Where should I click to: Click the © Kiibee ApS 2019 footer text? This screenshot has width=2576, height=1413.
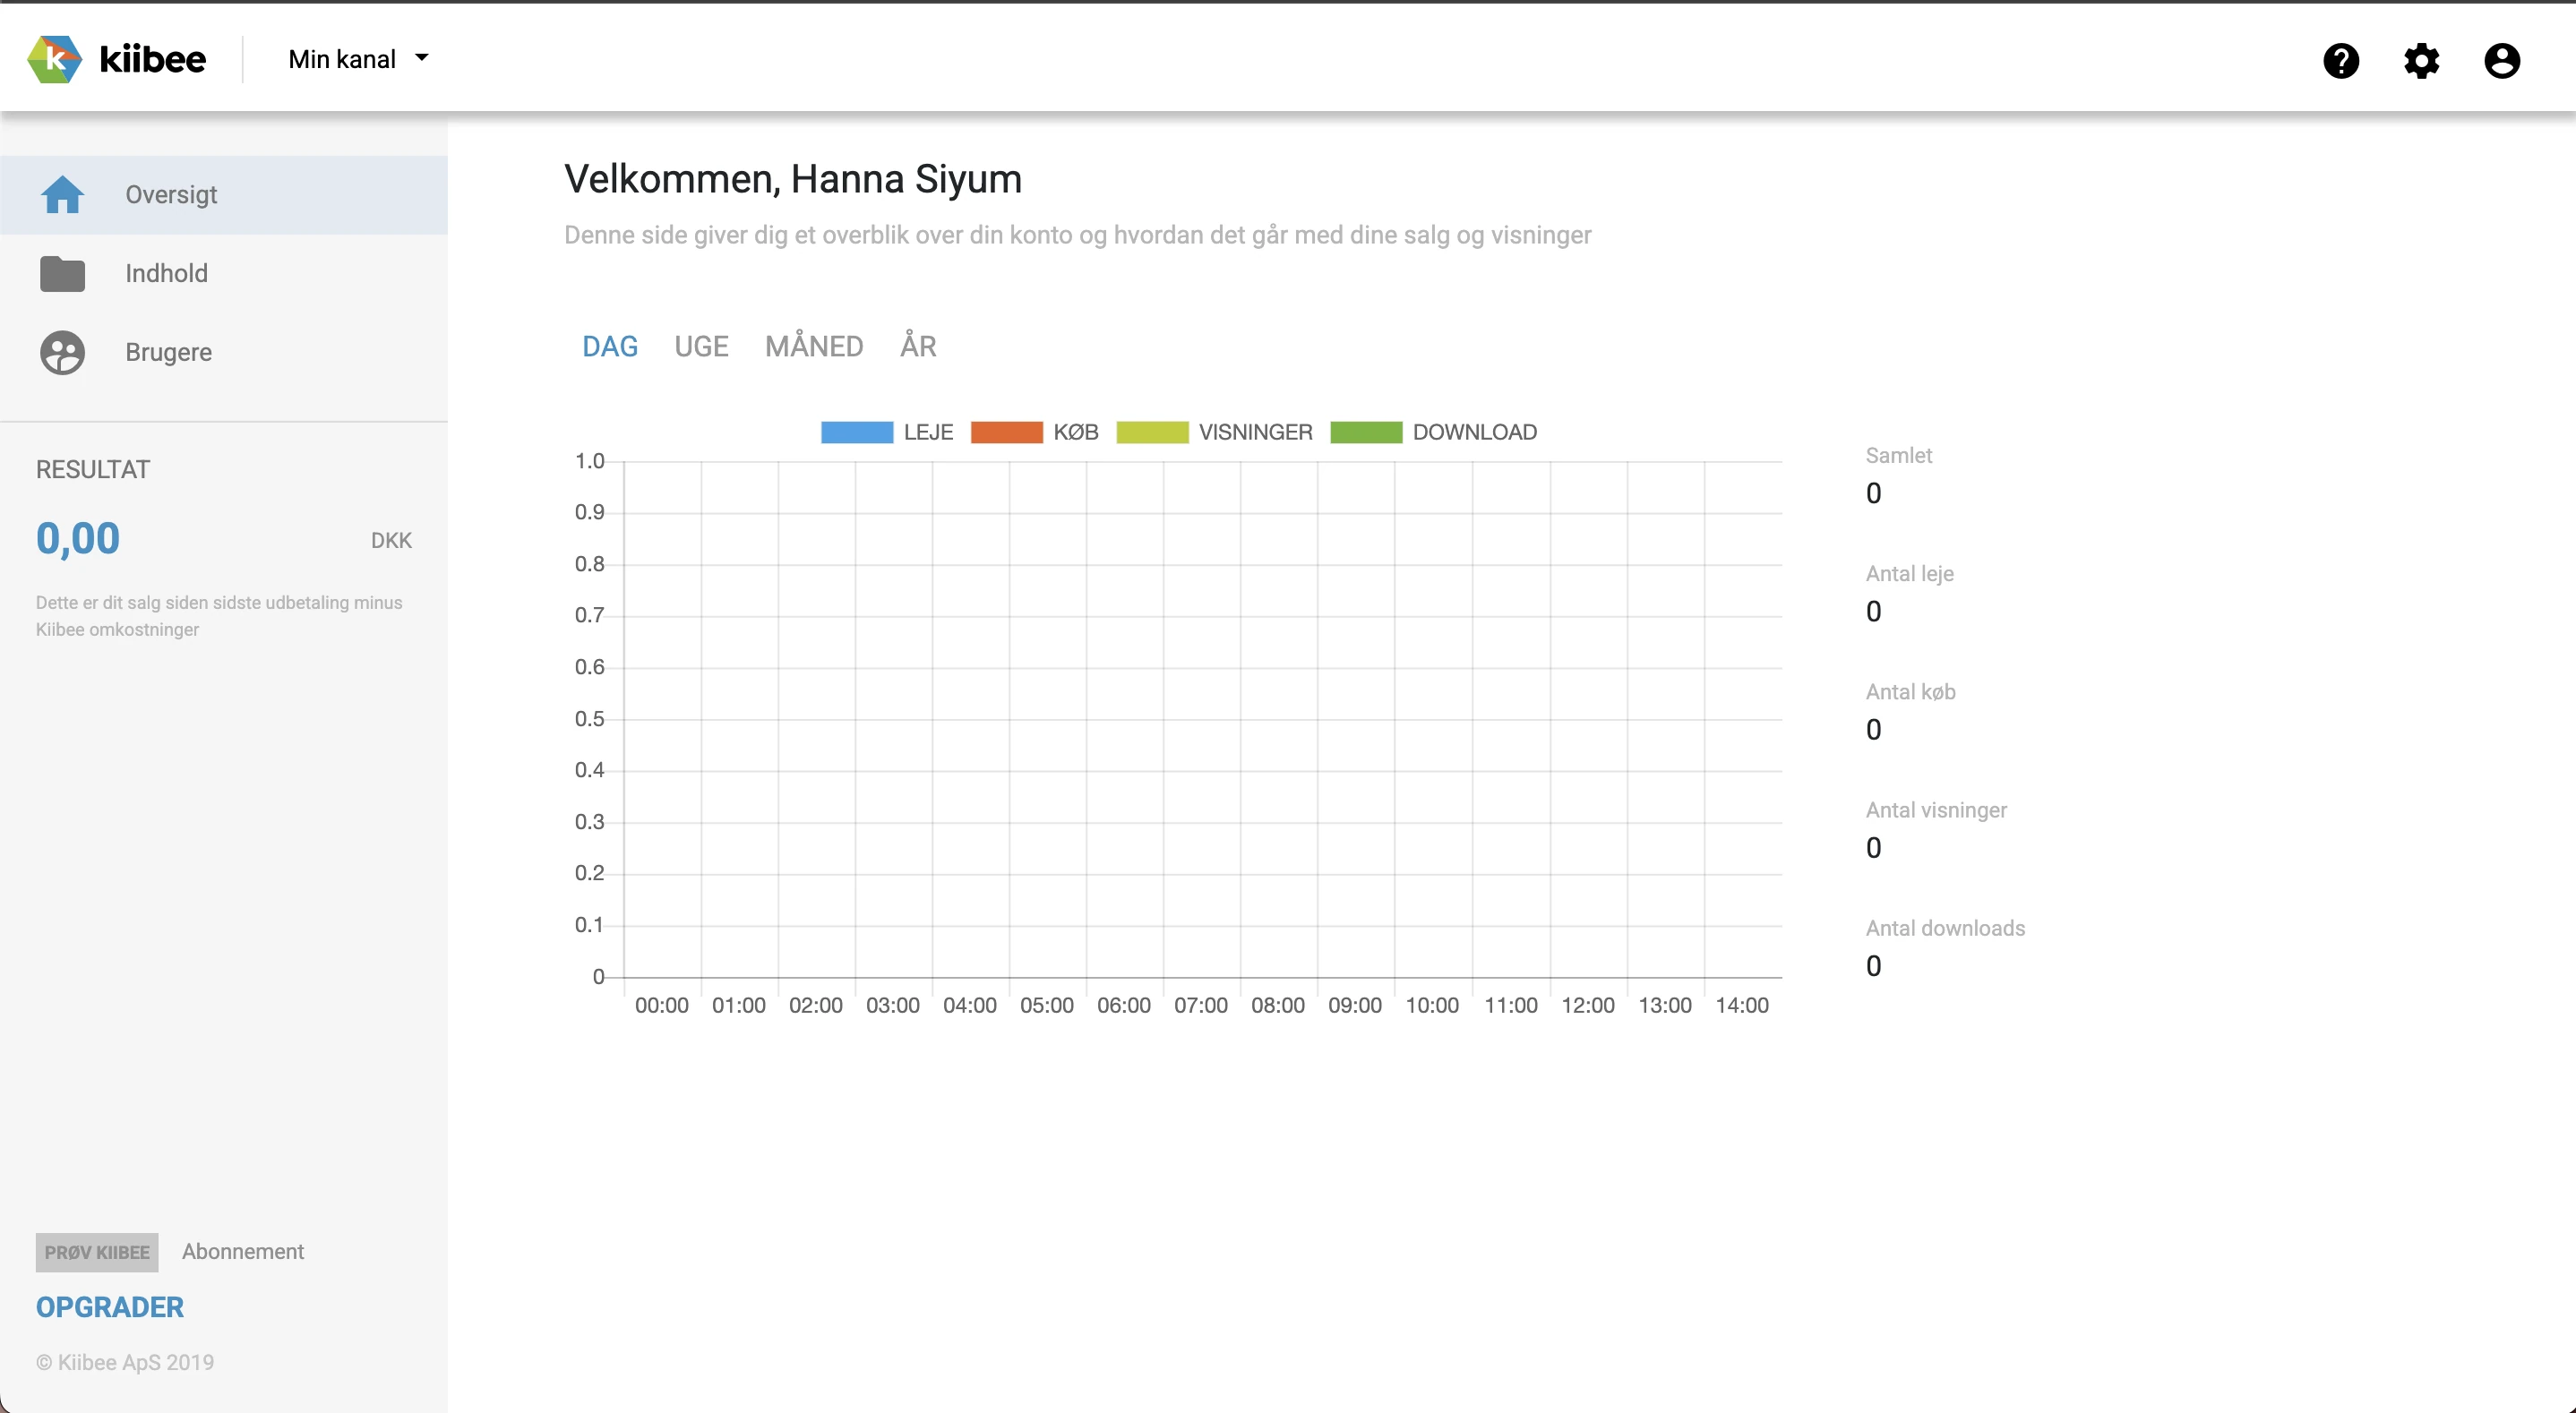pyautogui.click(x=125, y=1362)
